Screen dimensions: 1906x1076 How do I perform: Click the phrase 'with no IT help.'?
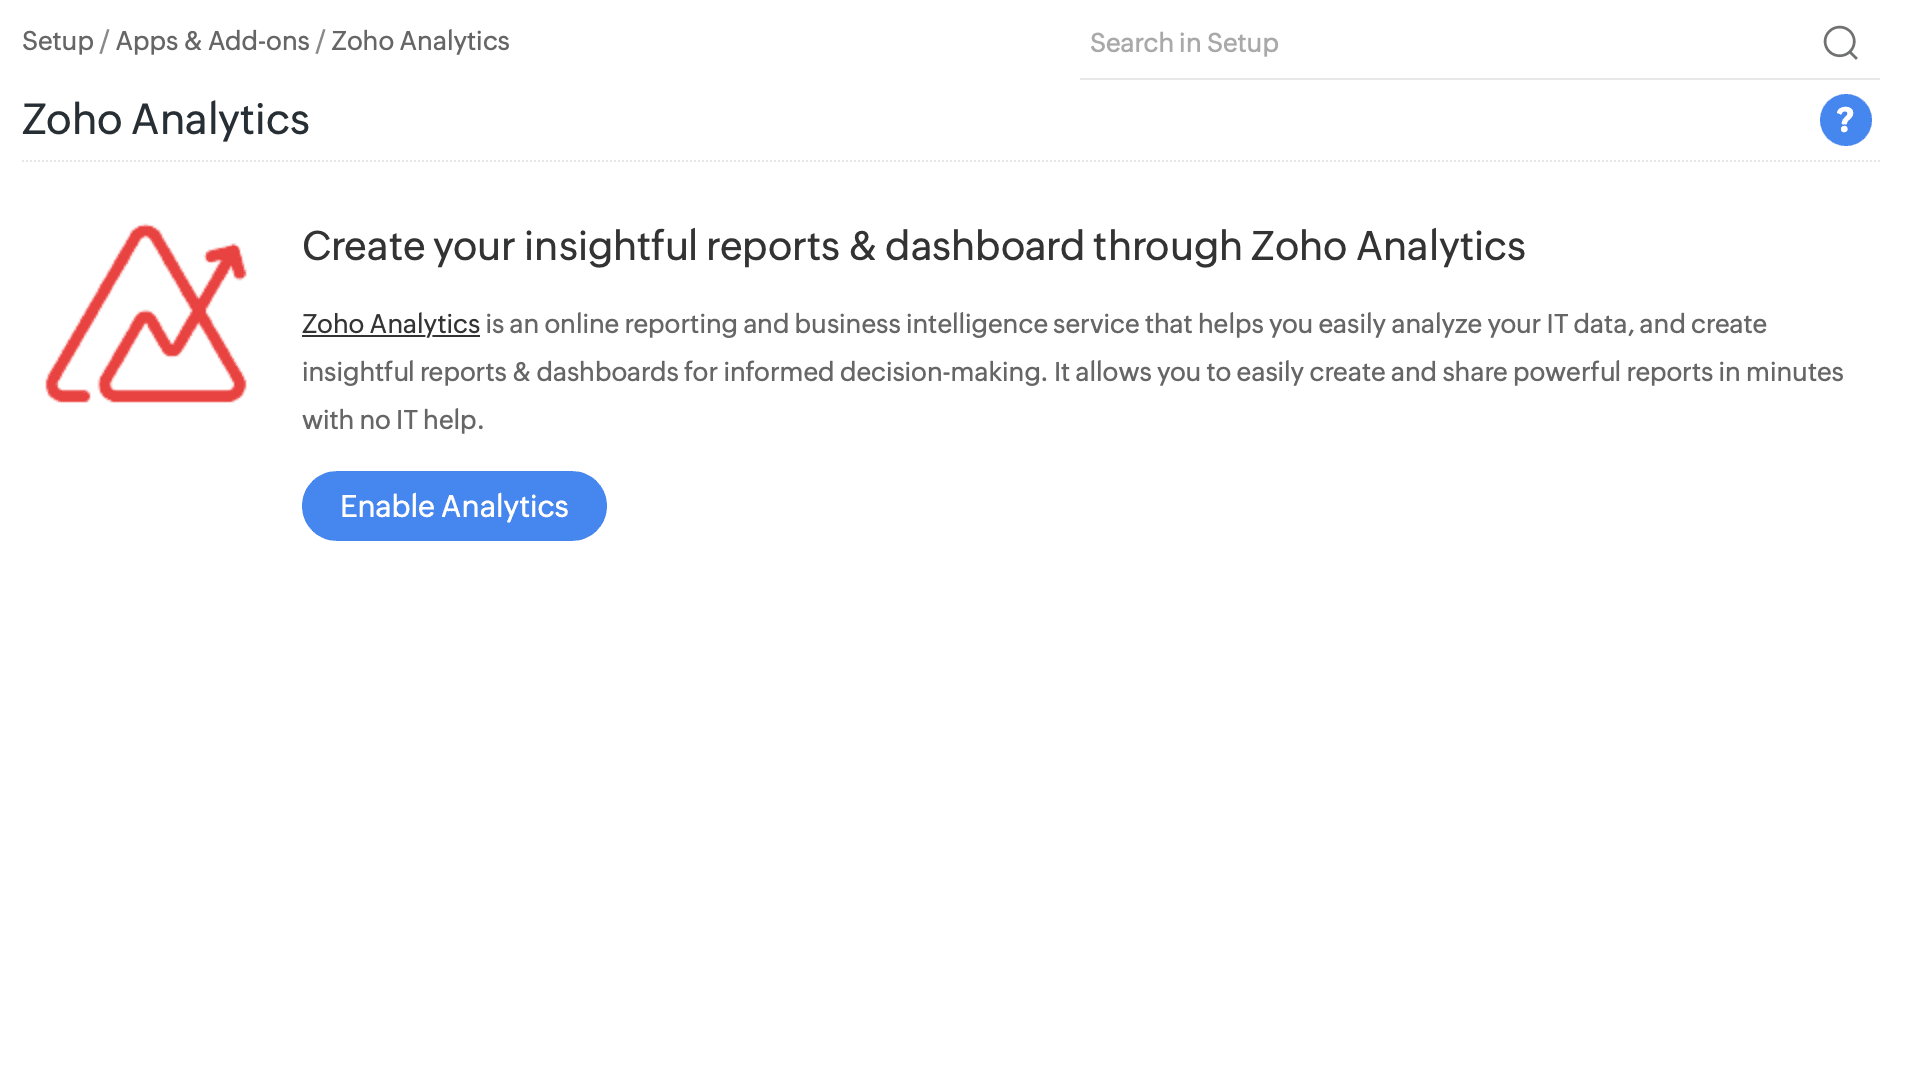[392, 420]
